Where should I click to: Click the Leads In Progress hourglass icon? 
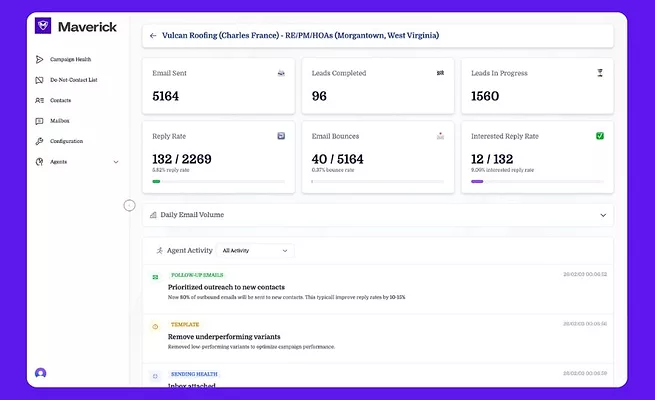click(x=599, y=73)
